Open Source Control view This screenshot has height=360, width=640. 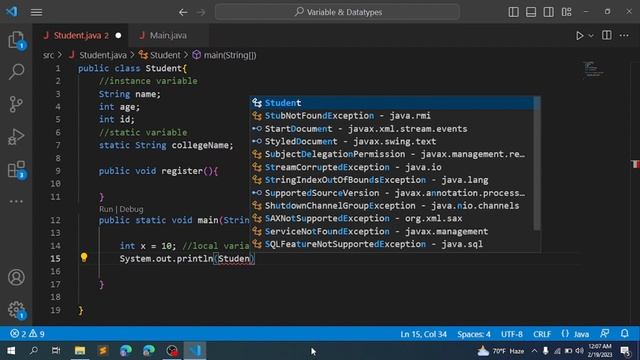[x=16, y=104]
